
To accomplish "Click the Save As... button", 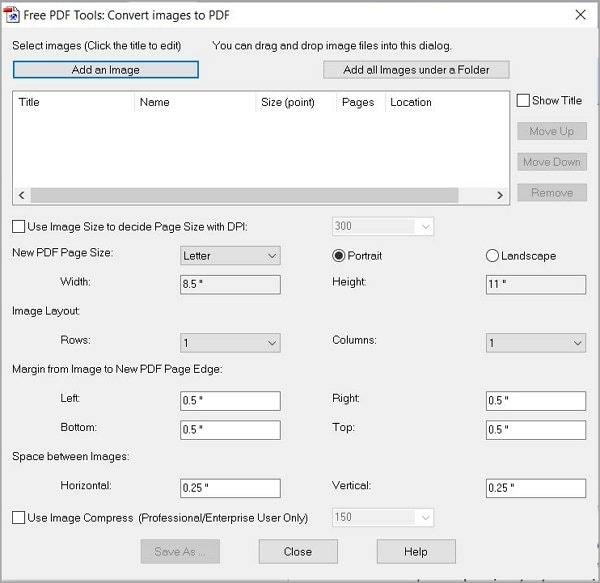I will pos(180,551).
